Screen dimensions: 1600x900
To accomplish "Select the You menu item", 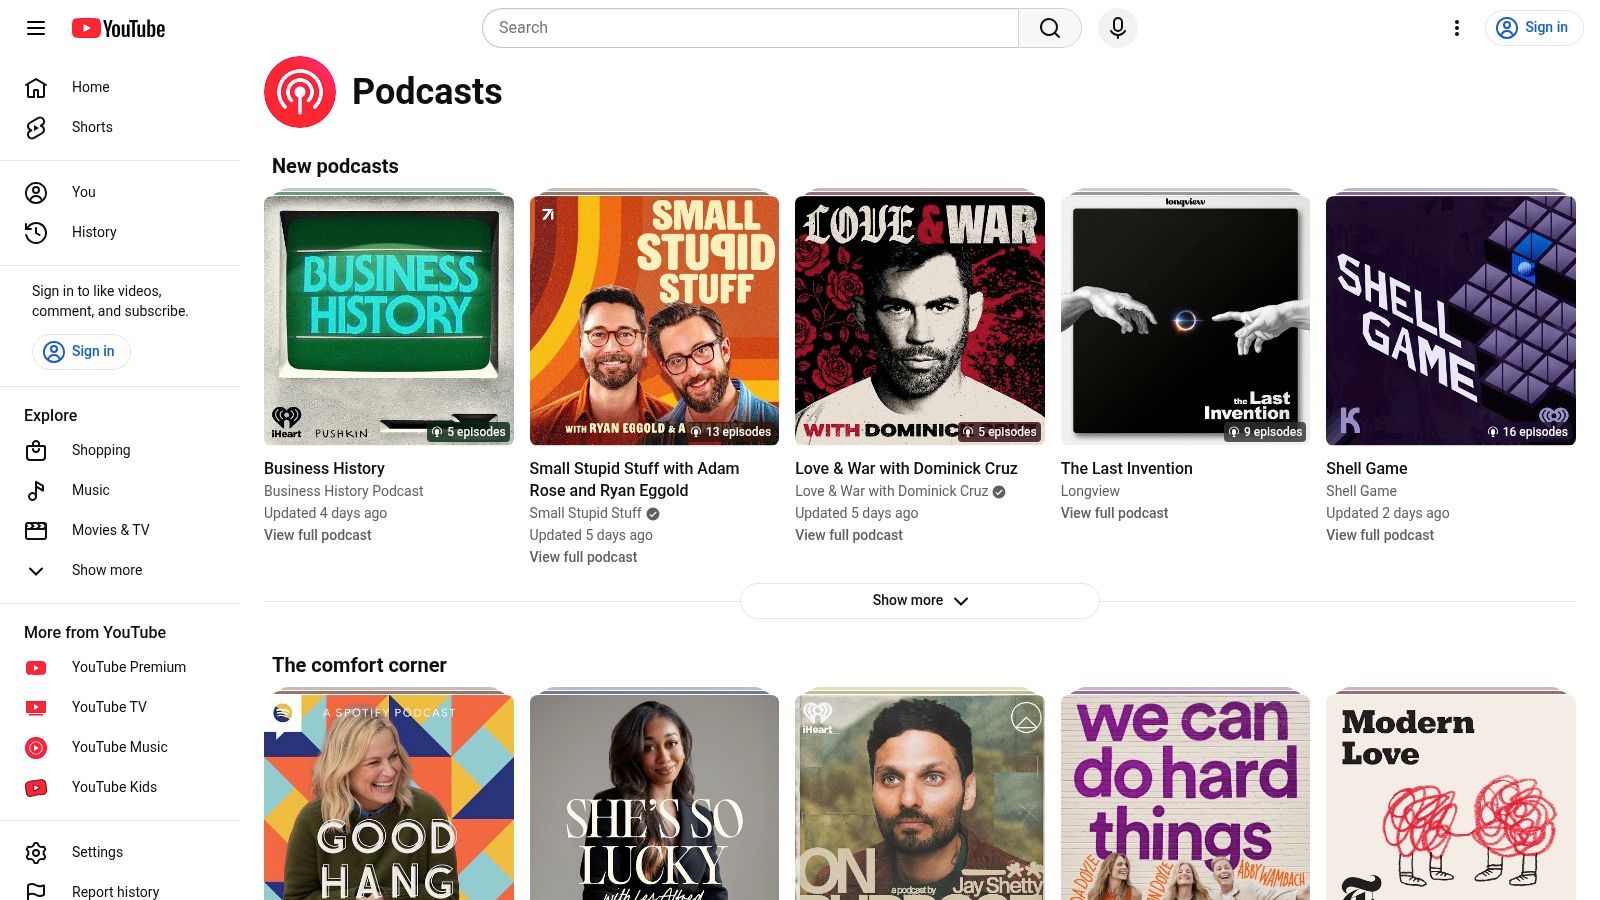I will [83, 192].
